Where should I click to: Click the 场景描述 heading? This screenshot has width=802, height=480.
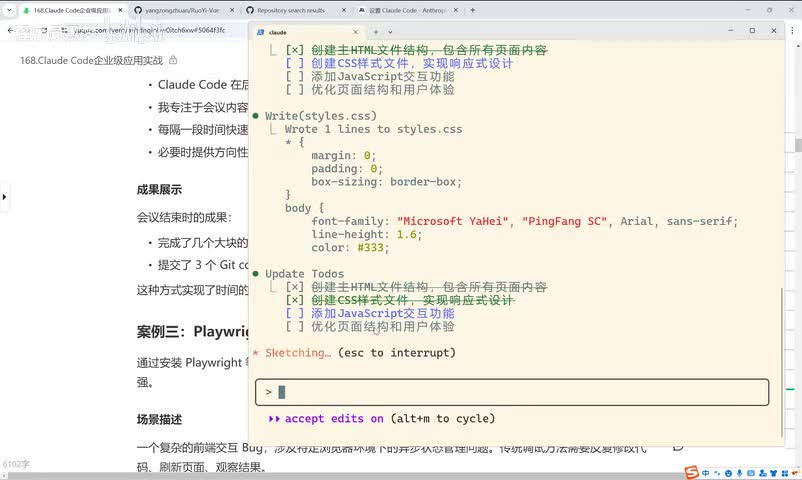[159, 420]
